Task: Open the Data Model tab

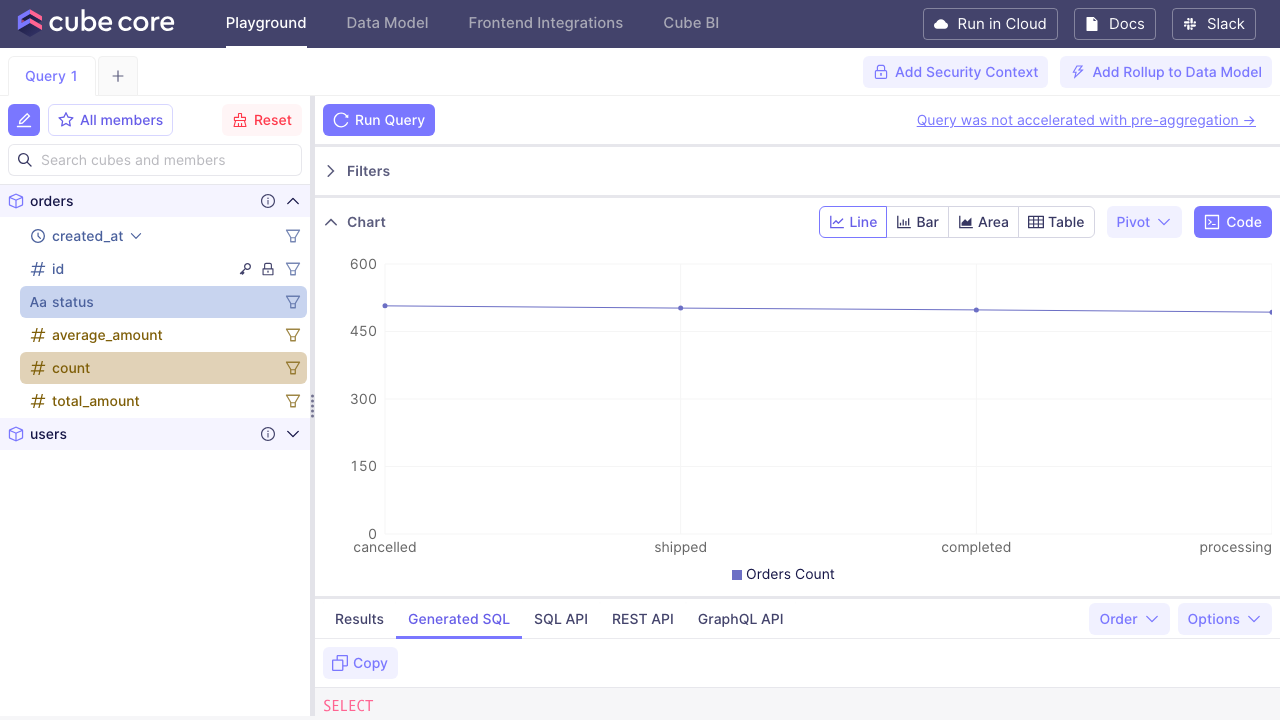Action: (387, 23)
